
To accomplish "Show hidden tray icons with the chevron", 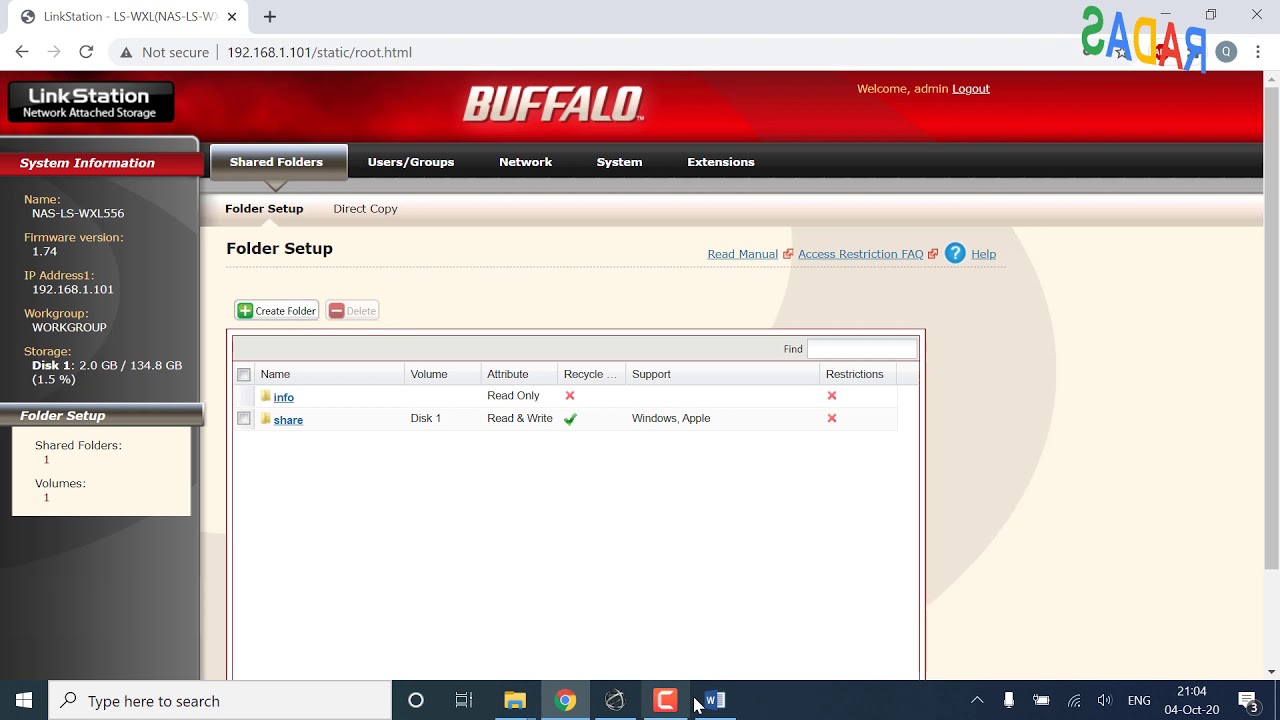I will 977,701.
